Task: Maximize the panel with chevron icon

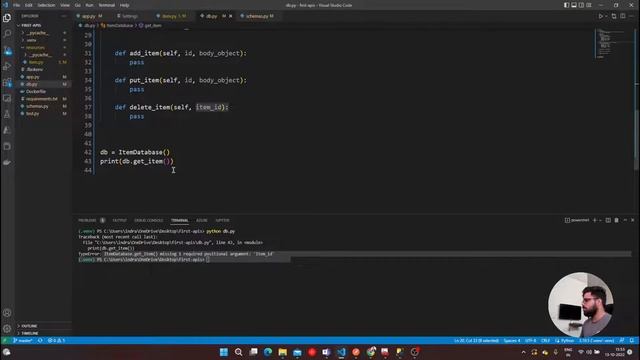Action: (x=625, y=220)
